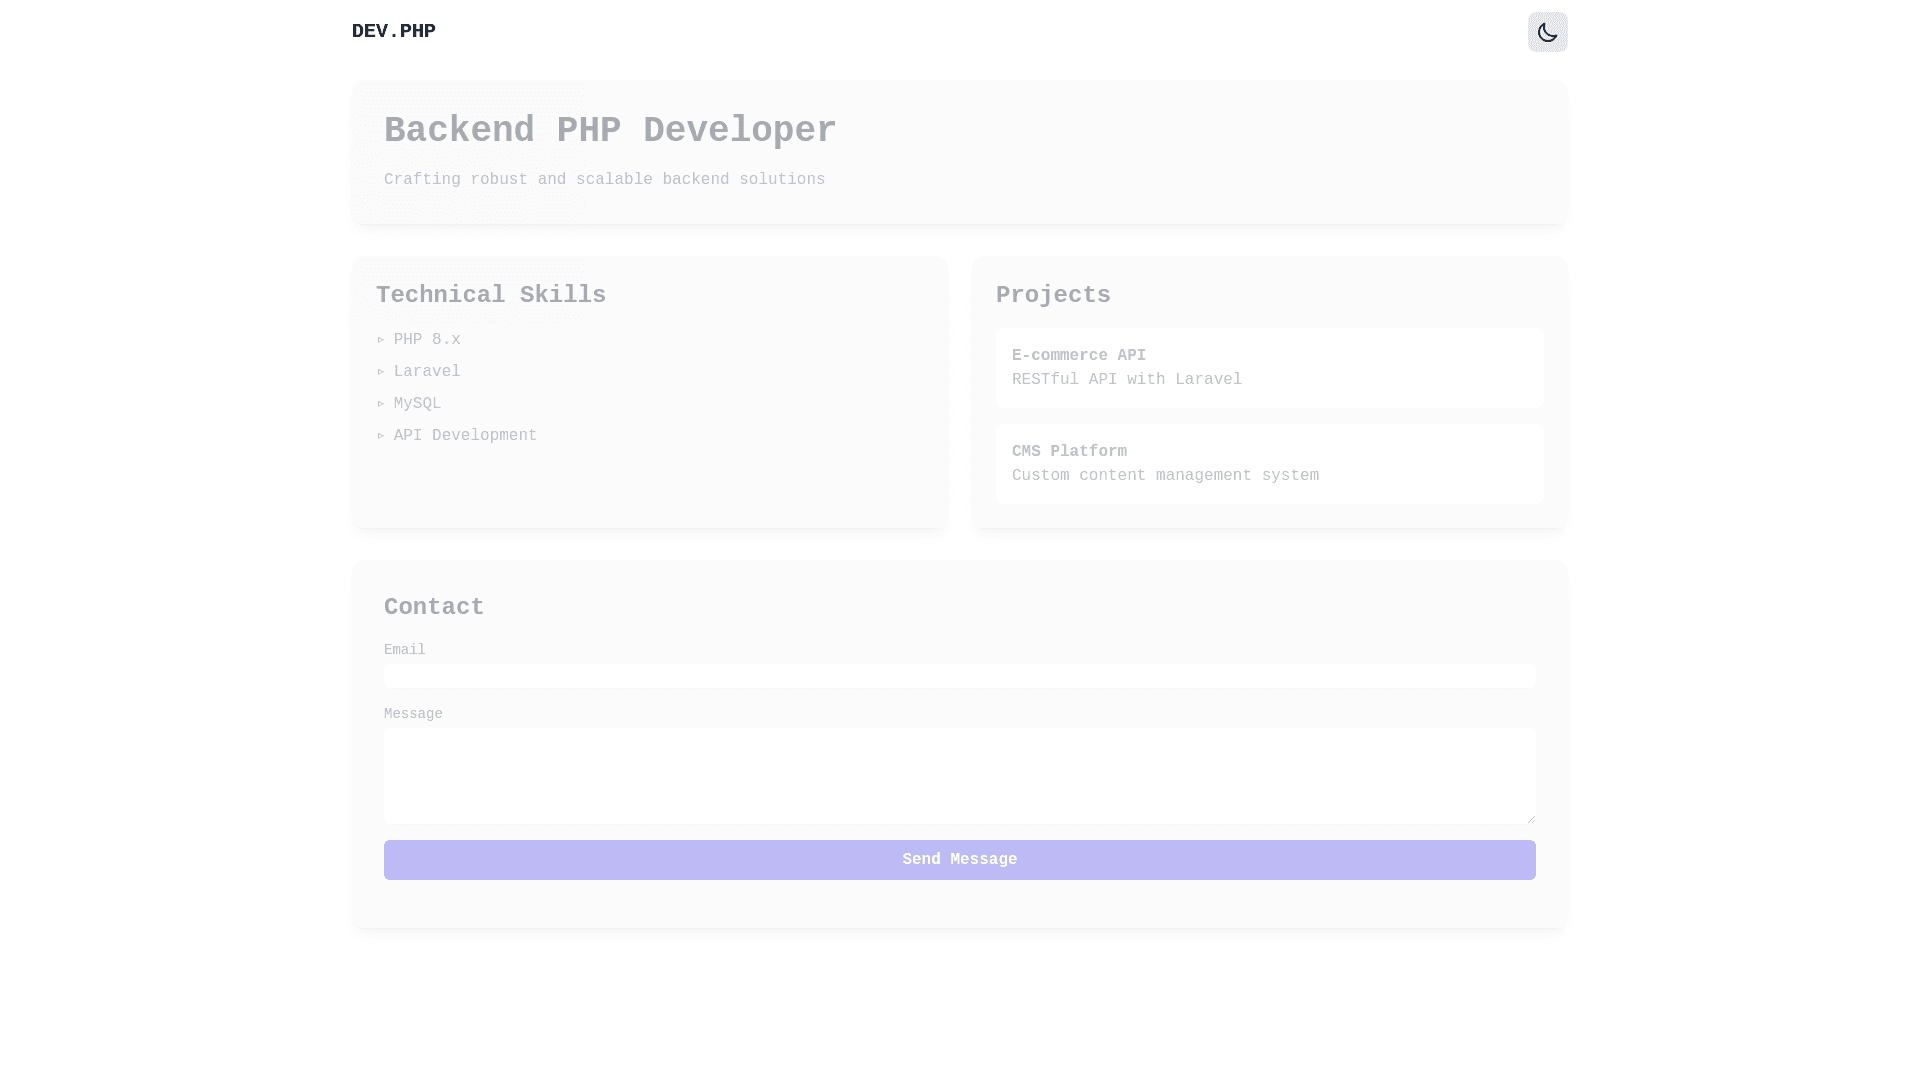Image resolution: width=1920 pixels, height=1080 pixels.
Task: Click the PHP 8.x skill item
Action: (x=427, y=340)
